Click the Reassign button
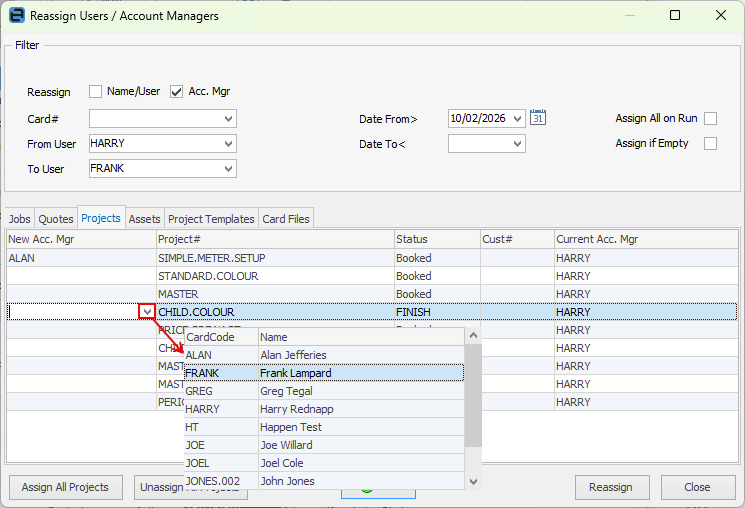 point(611,487)
